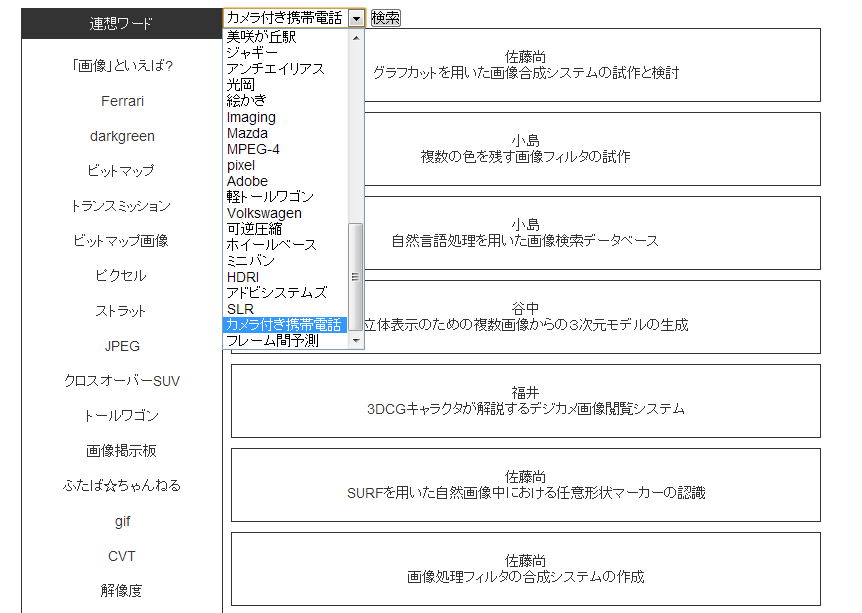Select gif in the sidebar

click(x=122, y=521)
